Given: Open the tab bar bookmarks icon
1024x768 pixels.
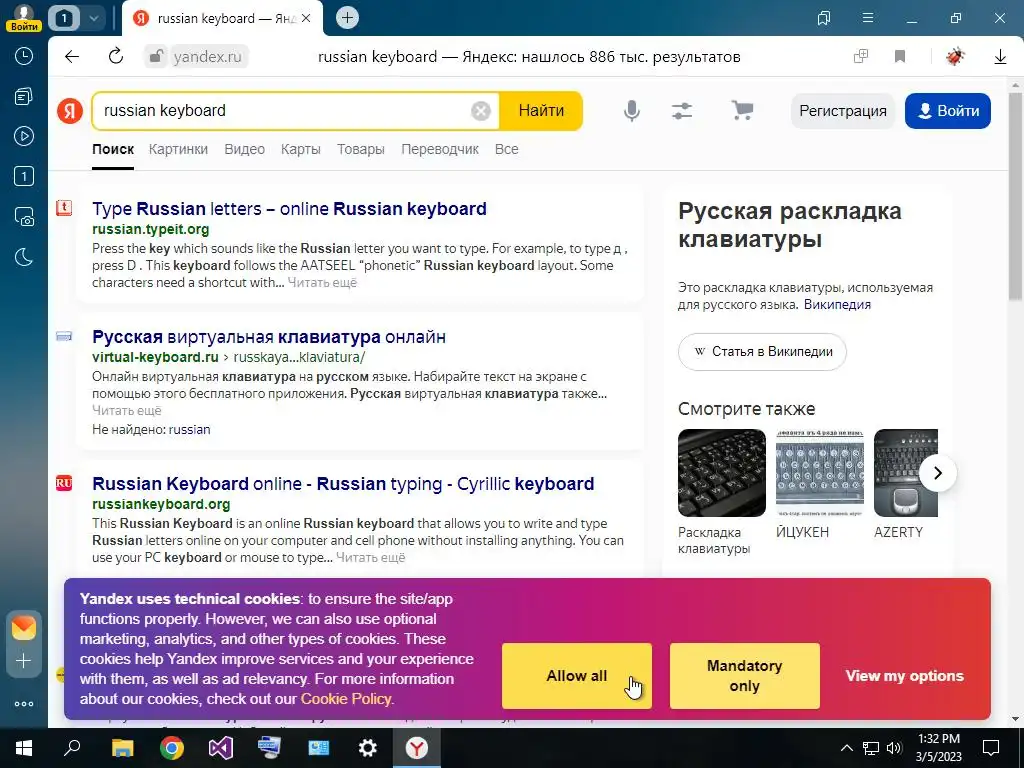Looking at the screenshot, I should tap(824, 18).
